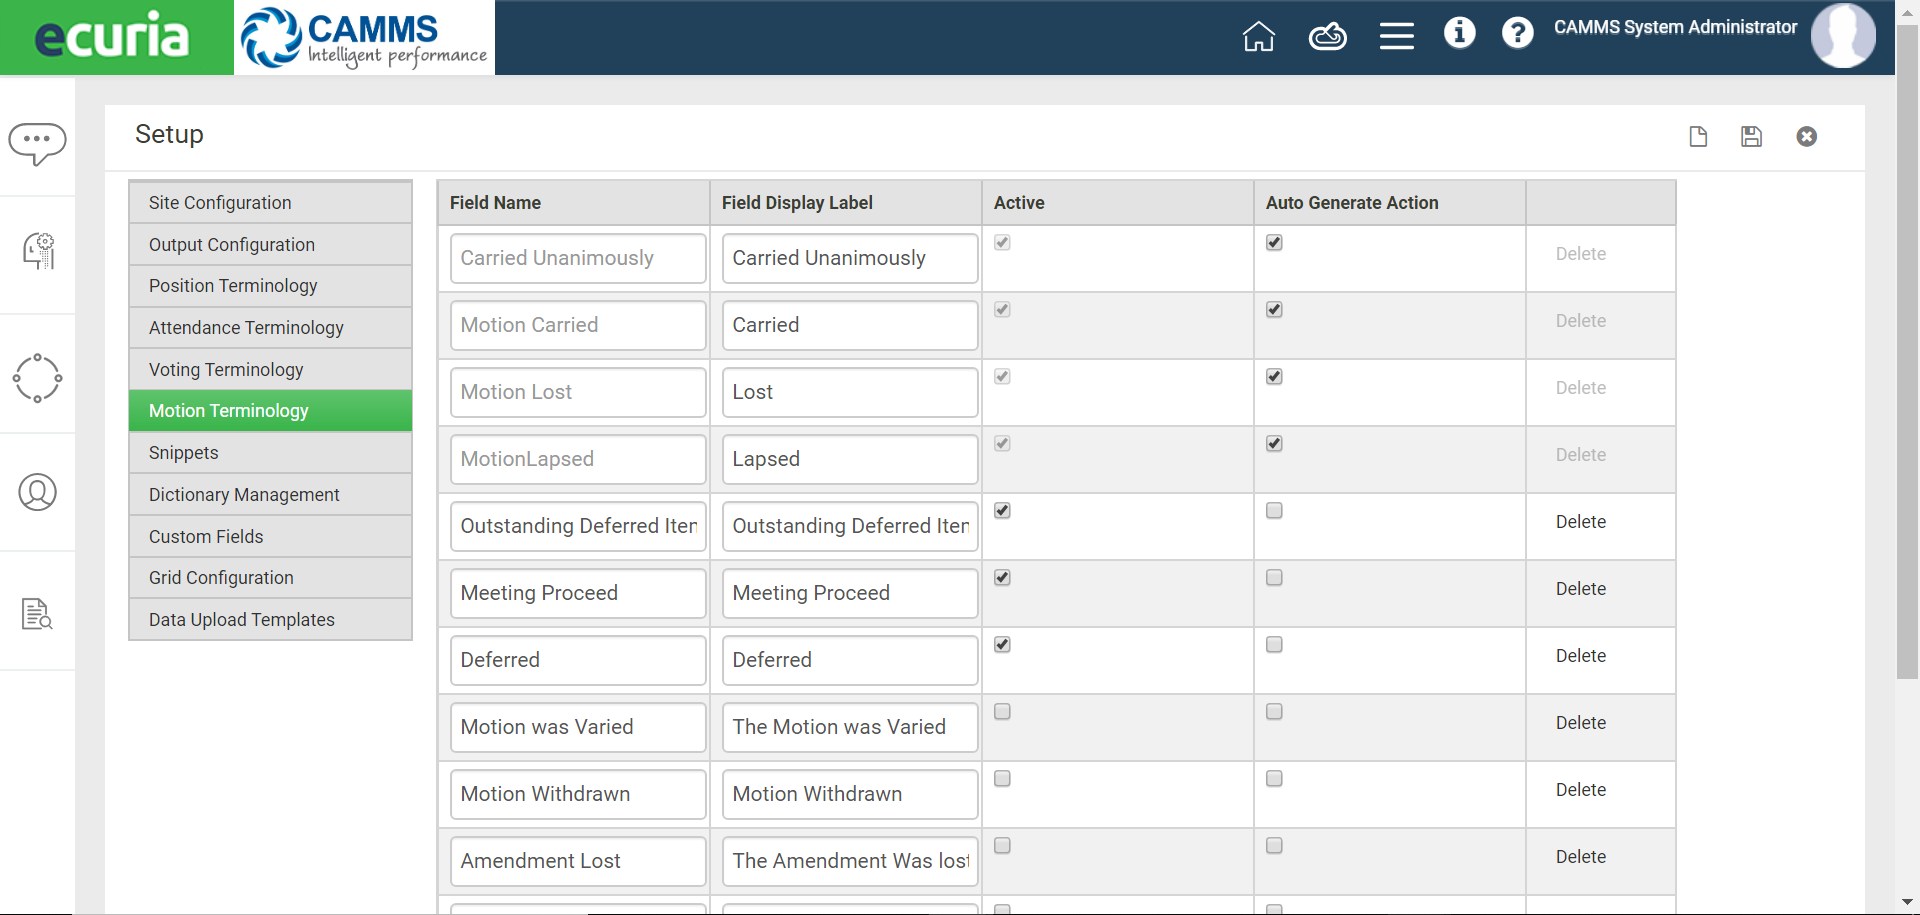The width and height of the screenshot is (1920, 915).
Task: Click the information icon
Action: click(1459, 33)
